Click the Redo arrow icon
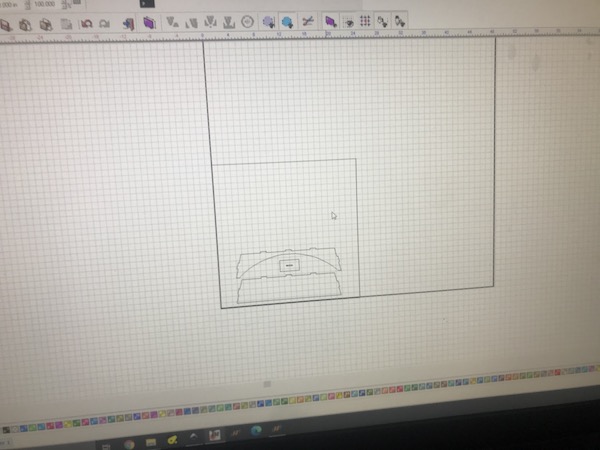The image size is (600, 450). tap(104, 24)
